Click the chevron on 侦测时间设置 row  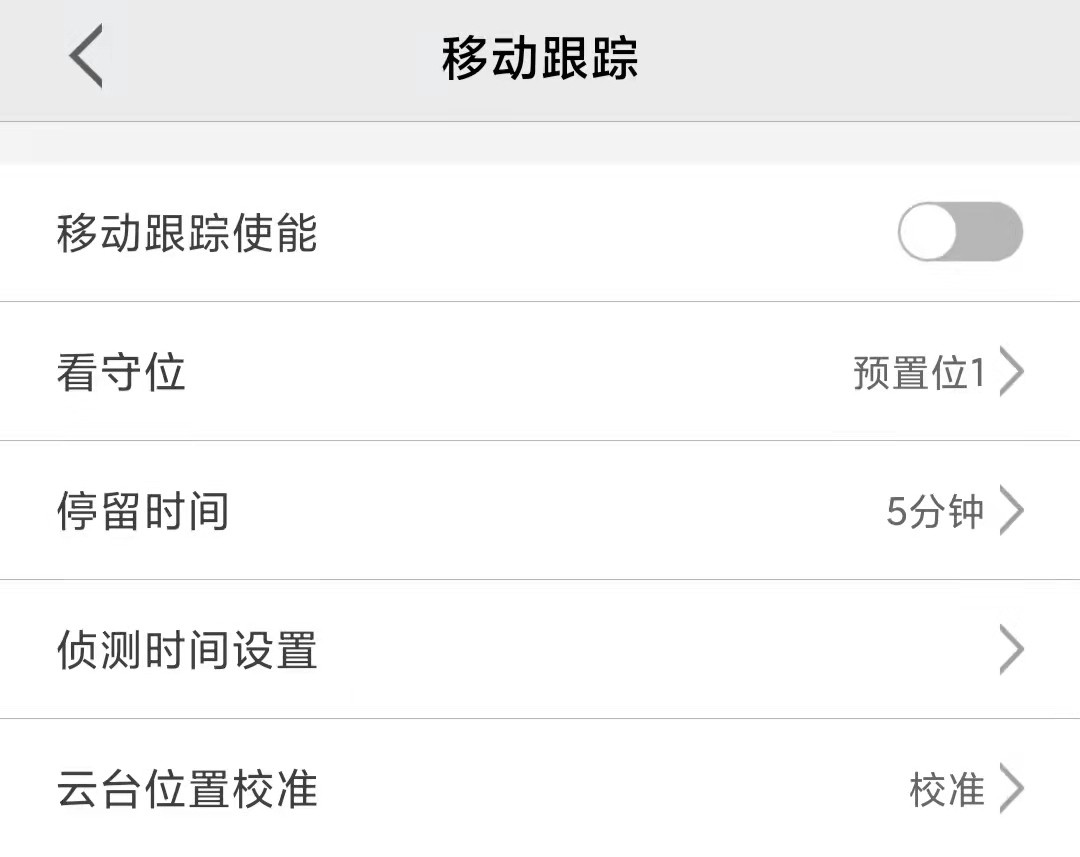1012,650
